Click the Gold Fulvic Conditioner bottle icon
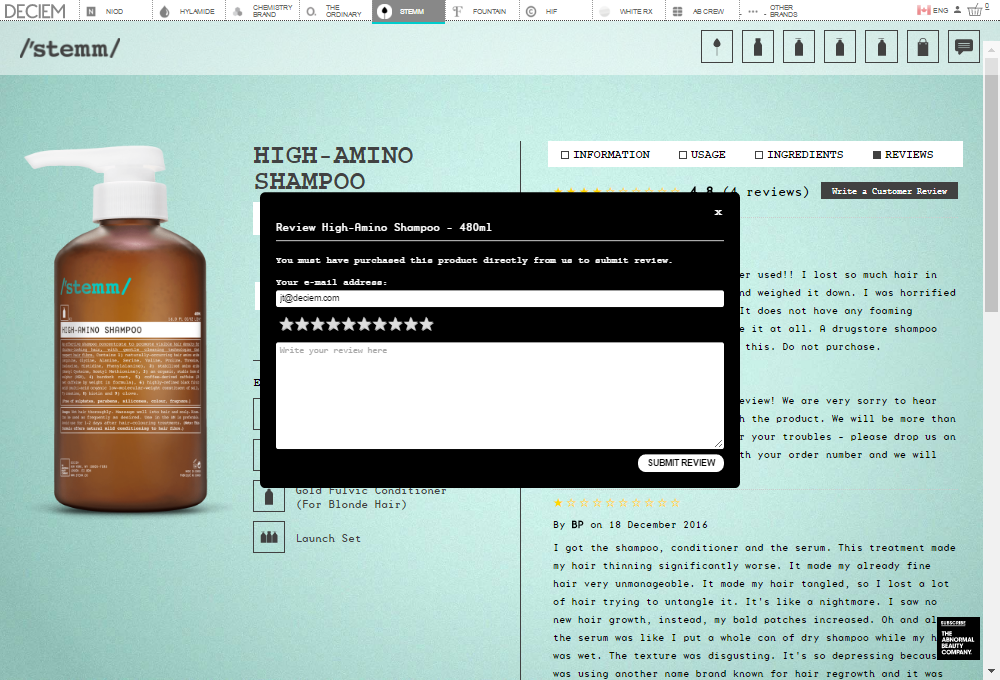Screen dimensions: 1000x680 268,496
